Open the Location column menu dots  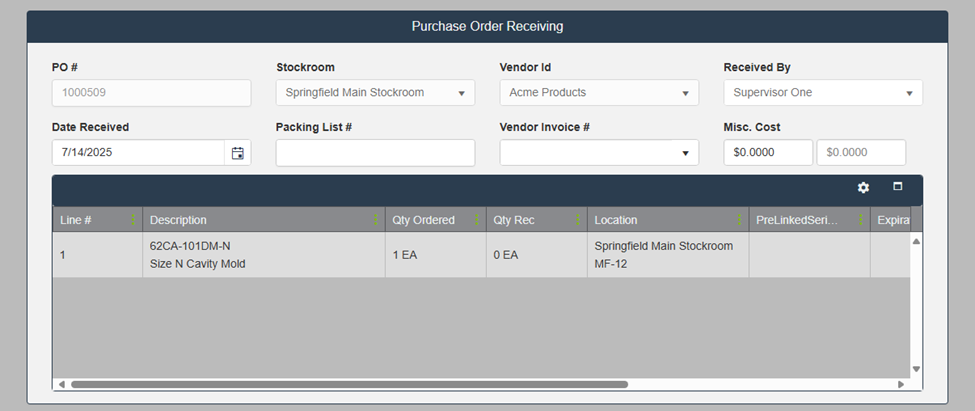(740, 220)
